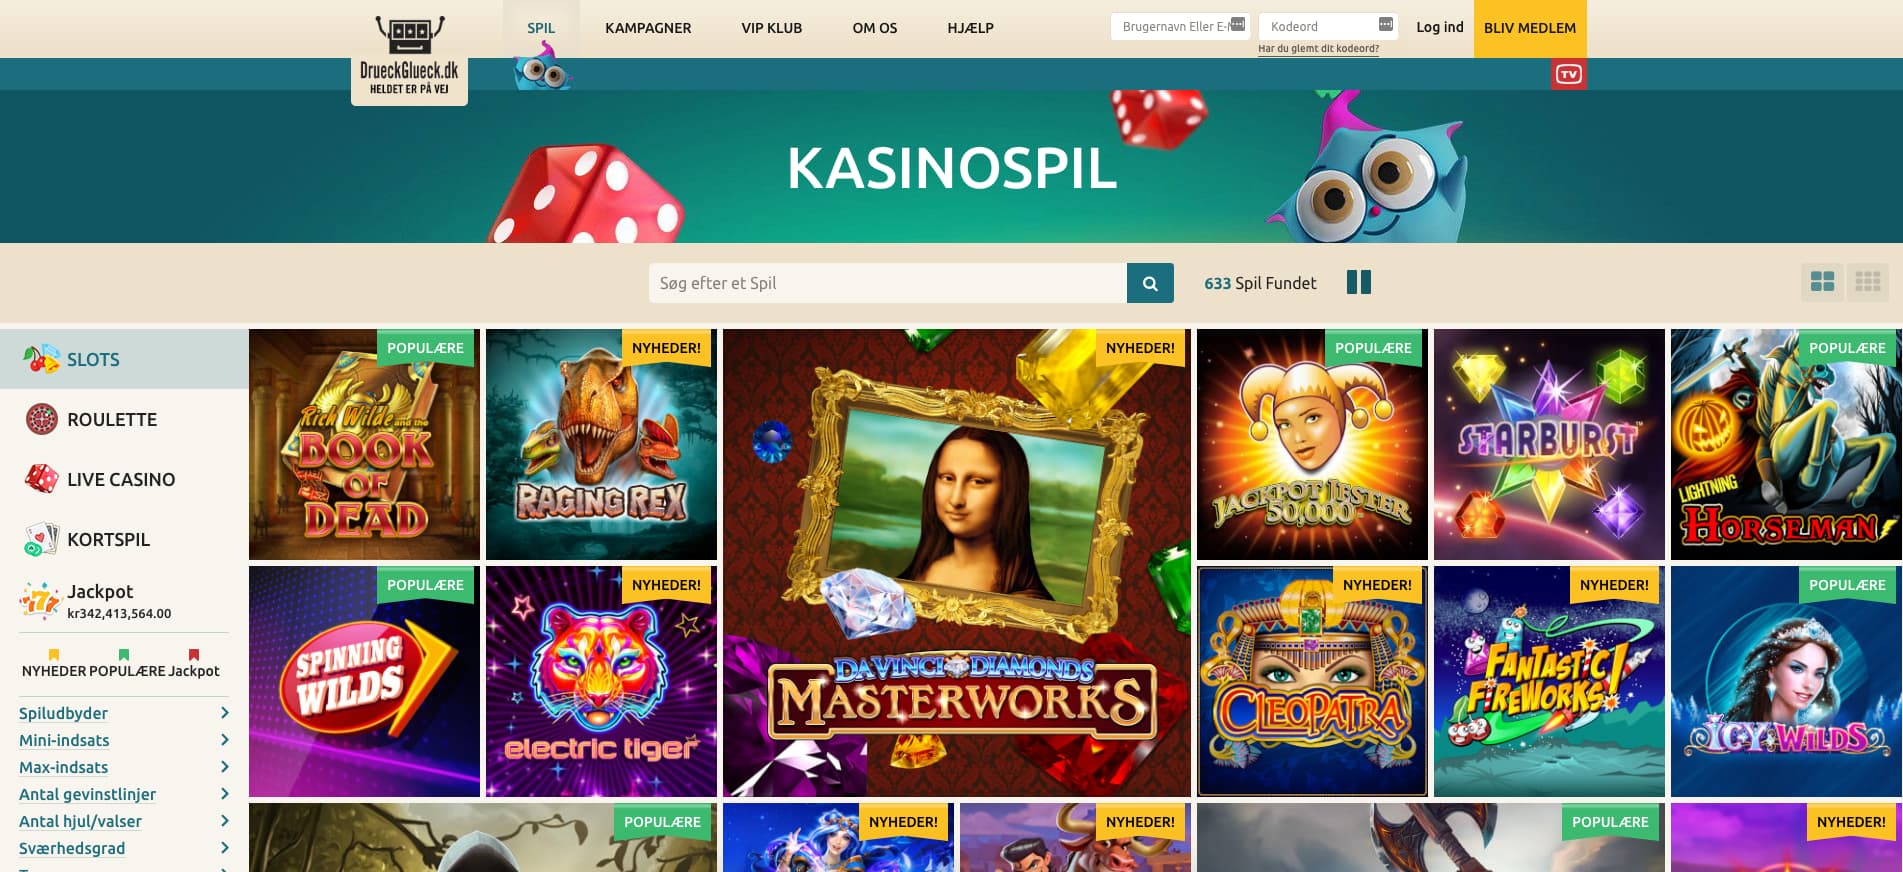Image resolution: width=1903 pixels, height=872 pixels.
Task: Click the pause icon beside Spil Fundet
Action: click(1358, 282)
